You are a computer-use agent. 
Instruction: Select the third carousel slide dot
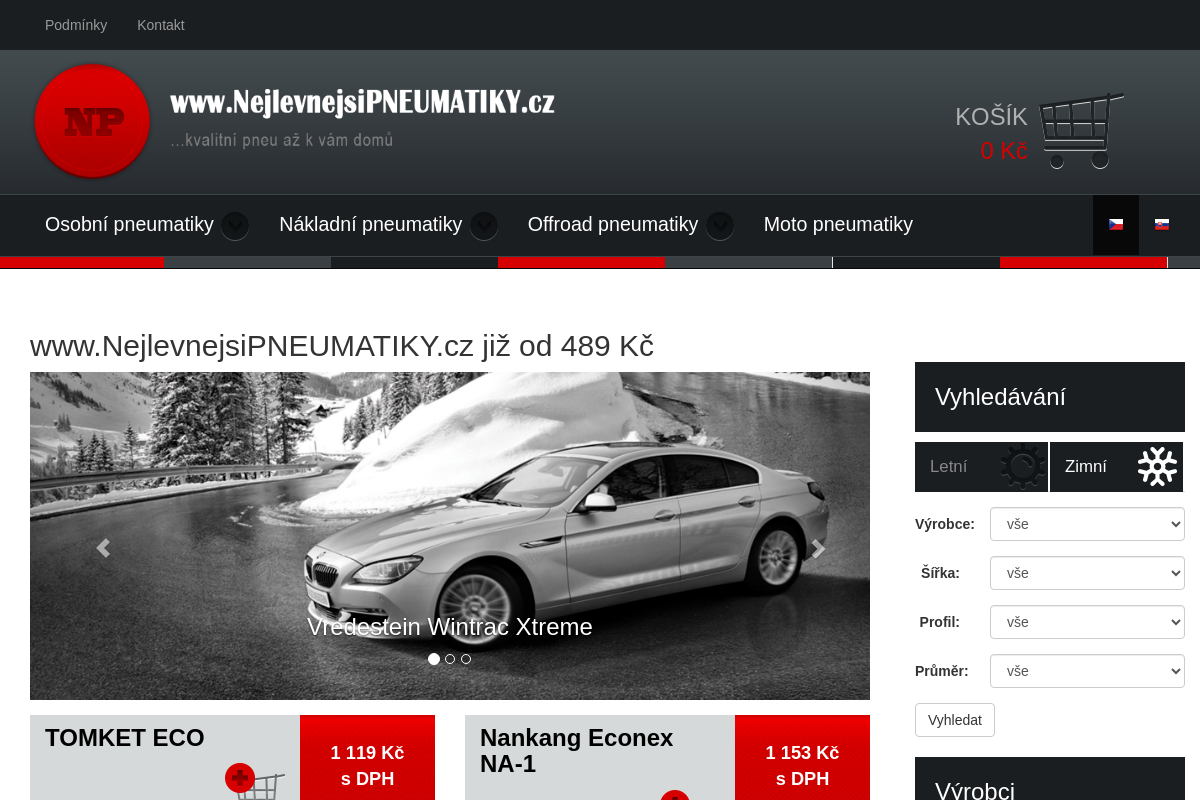click(466, 659)
